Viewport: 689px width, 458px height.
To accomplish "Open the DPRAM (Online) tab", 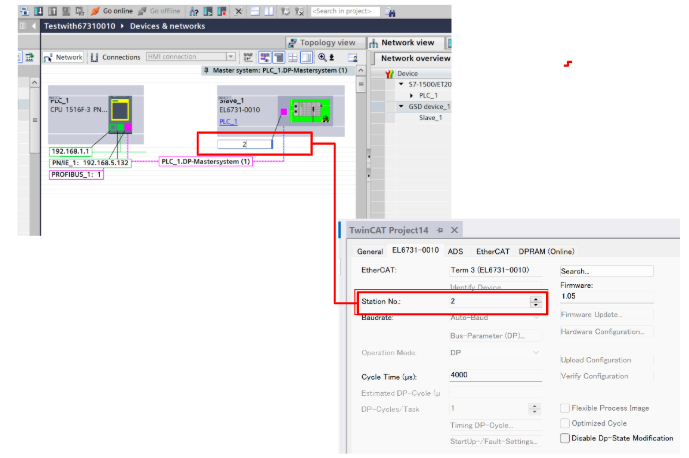I will click(x=546, y=251).
